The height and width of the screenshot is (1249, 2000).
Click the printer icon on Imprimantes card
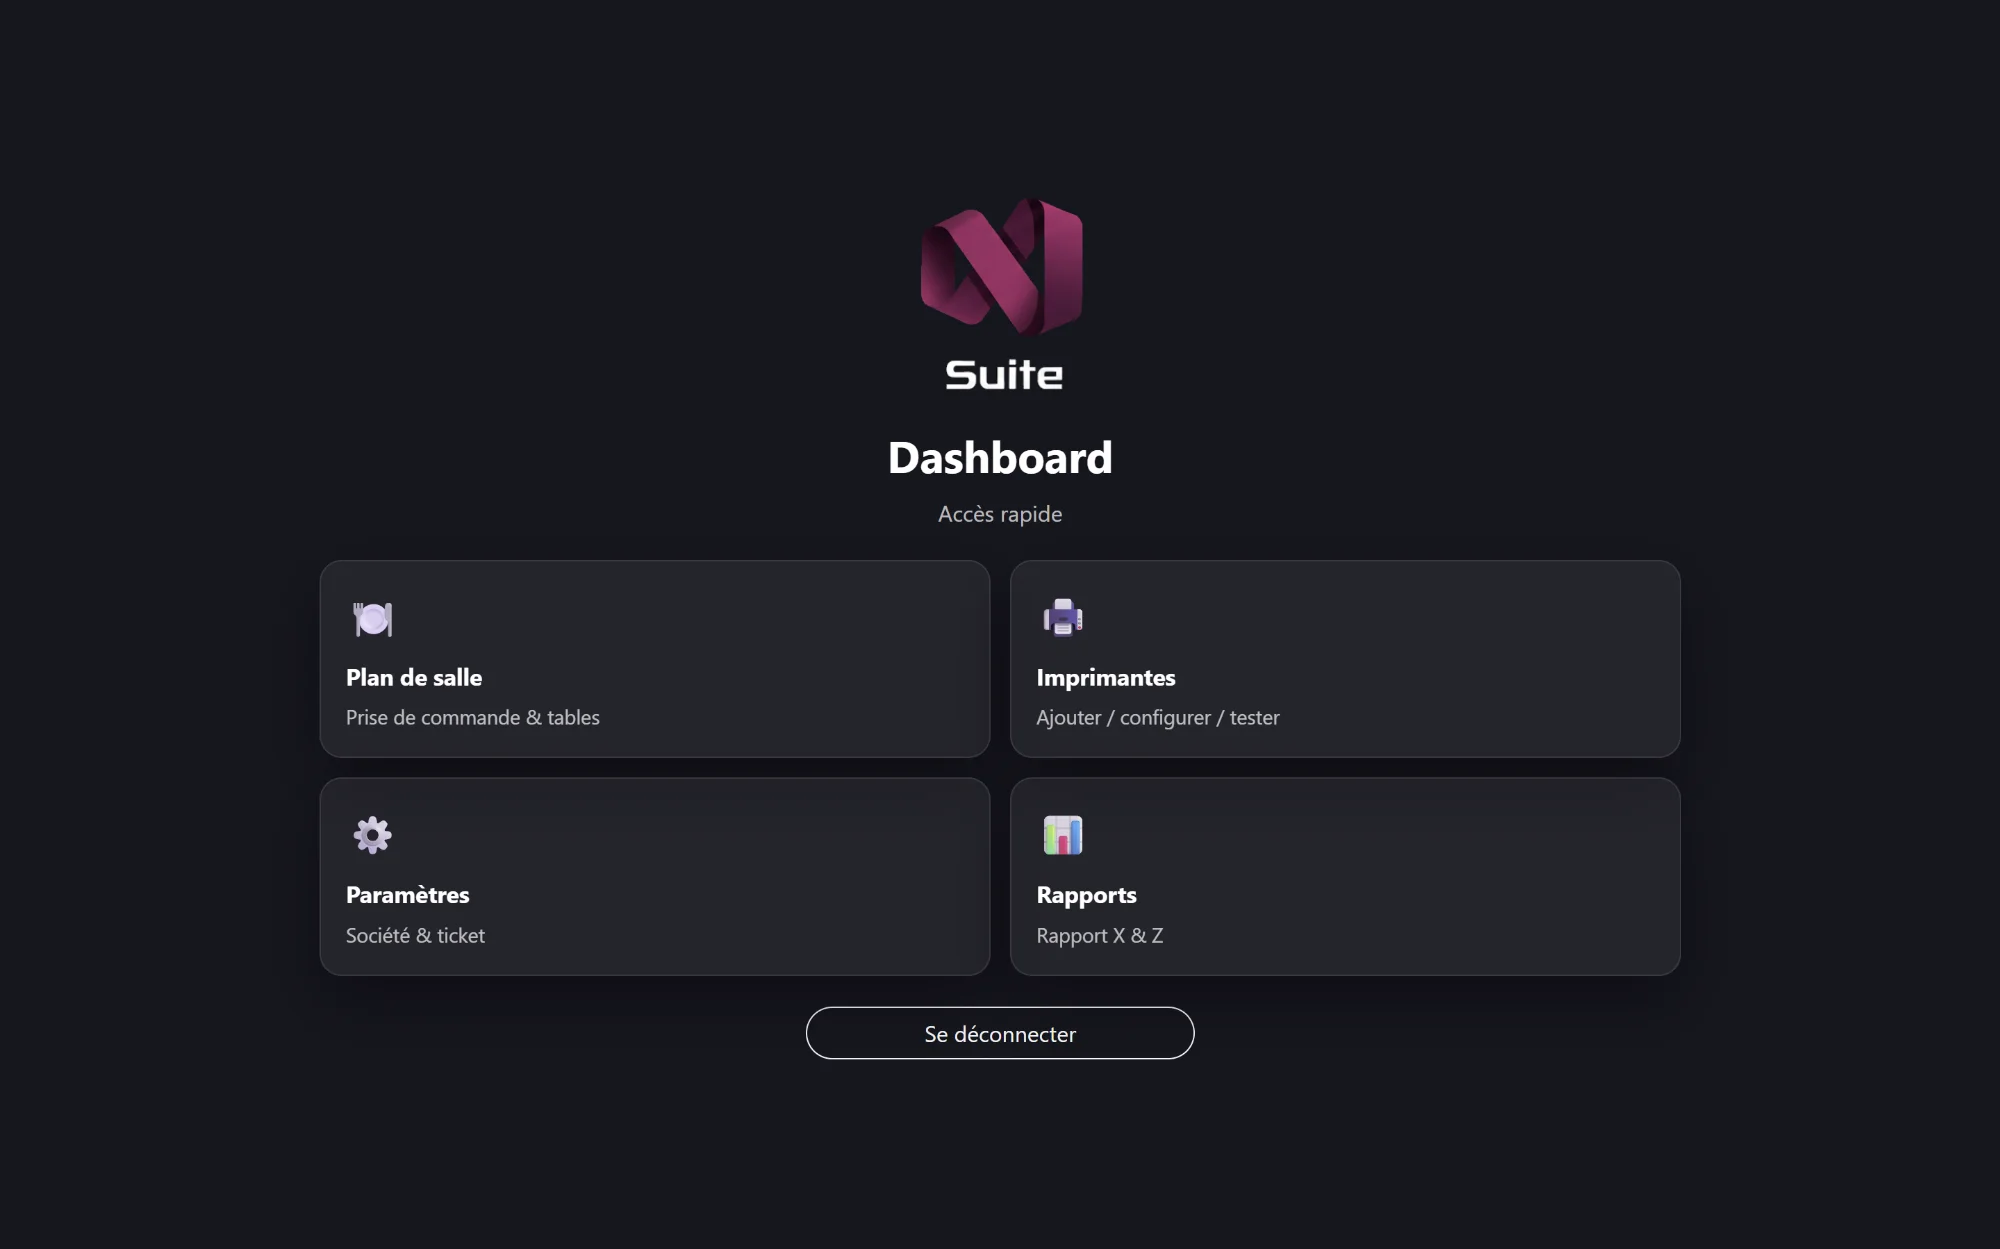(x=1063, y=618)
